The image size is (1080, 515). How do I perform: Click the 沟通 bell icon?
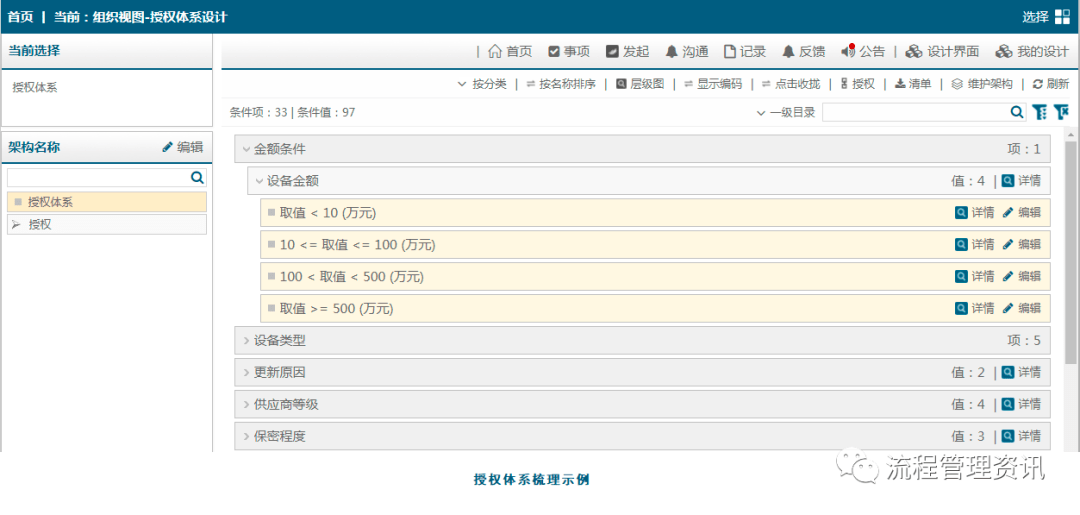(671, 52)
